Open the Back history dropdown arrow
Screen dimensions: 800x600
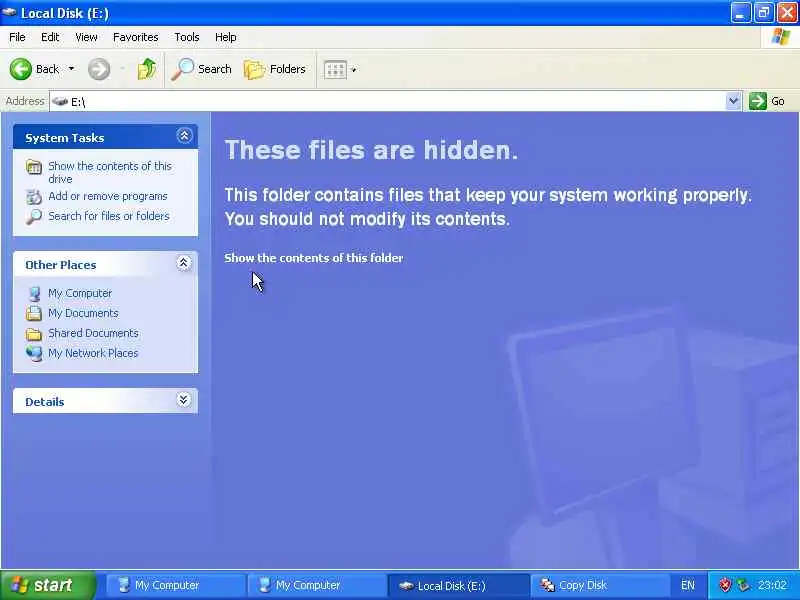pos(71,69)
